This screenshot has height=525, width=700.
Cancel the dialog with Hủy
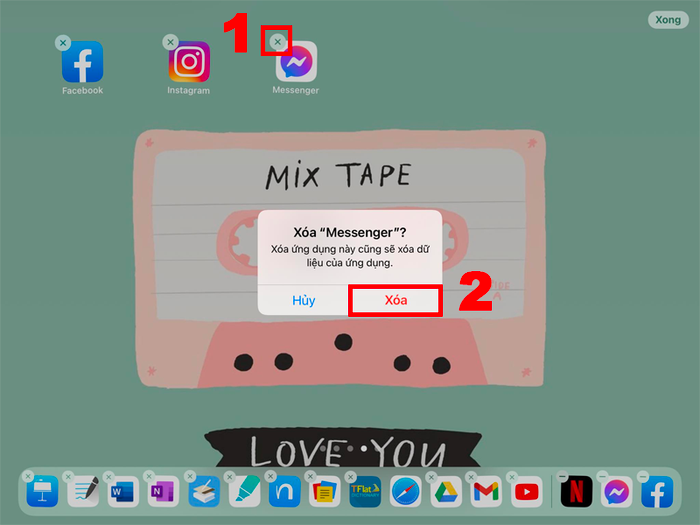(304, 300)
